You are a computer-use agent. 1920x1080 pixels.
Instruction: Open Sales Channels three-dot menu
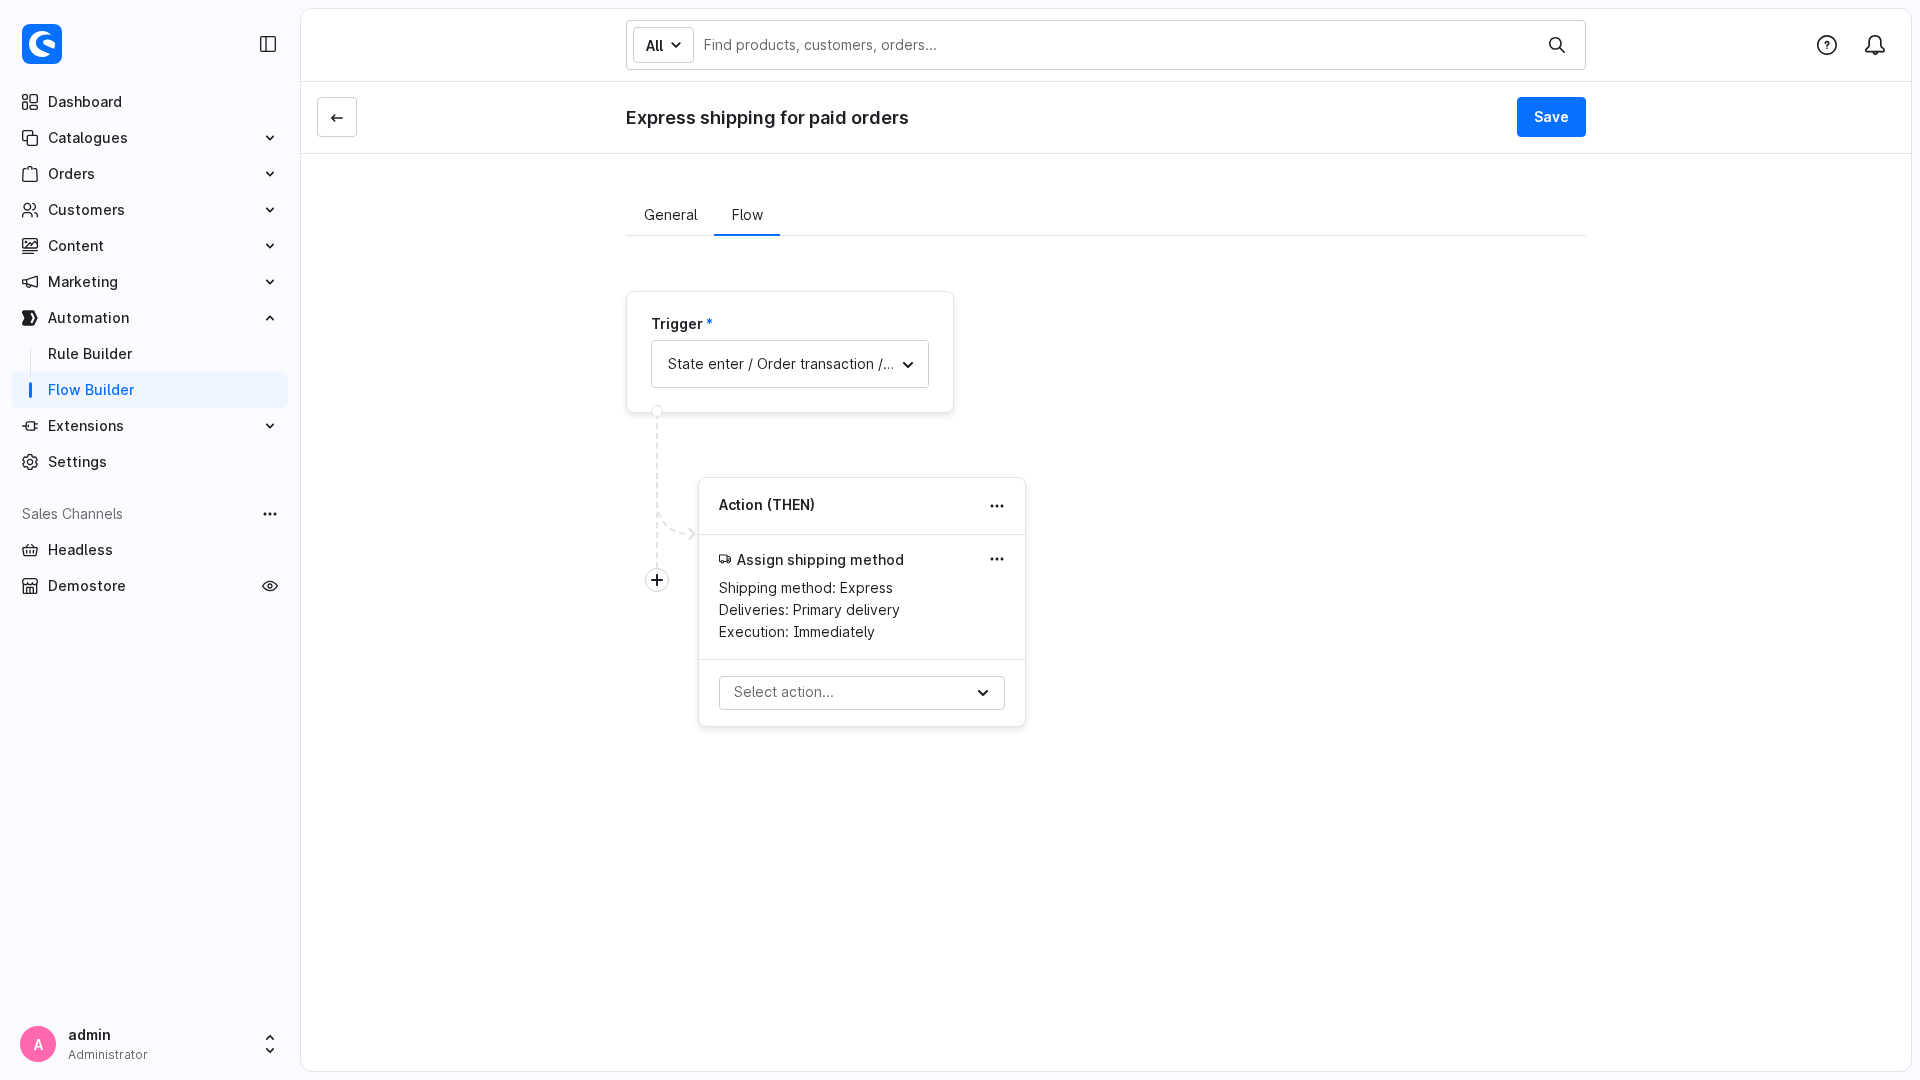click(270, 514)
